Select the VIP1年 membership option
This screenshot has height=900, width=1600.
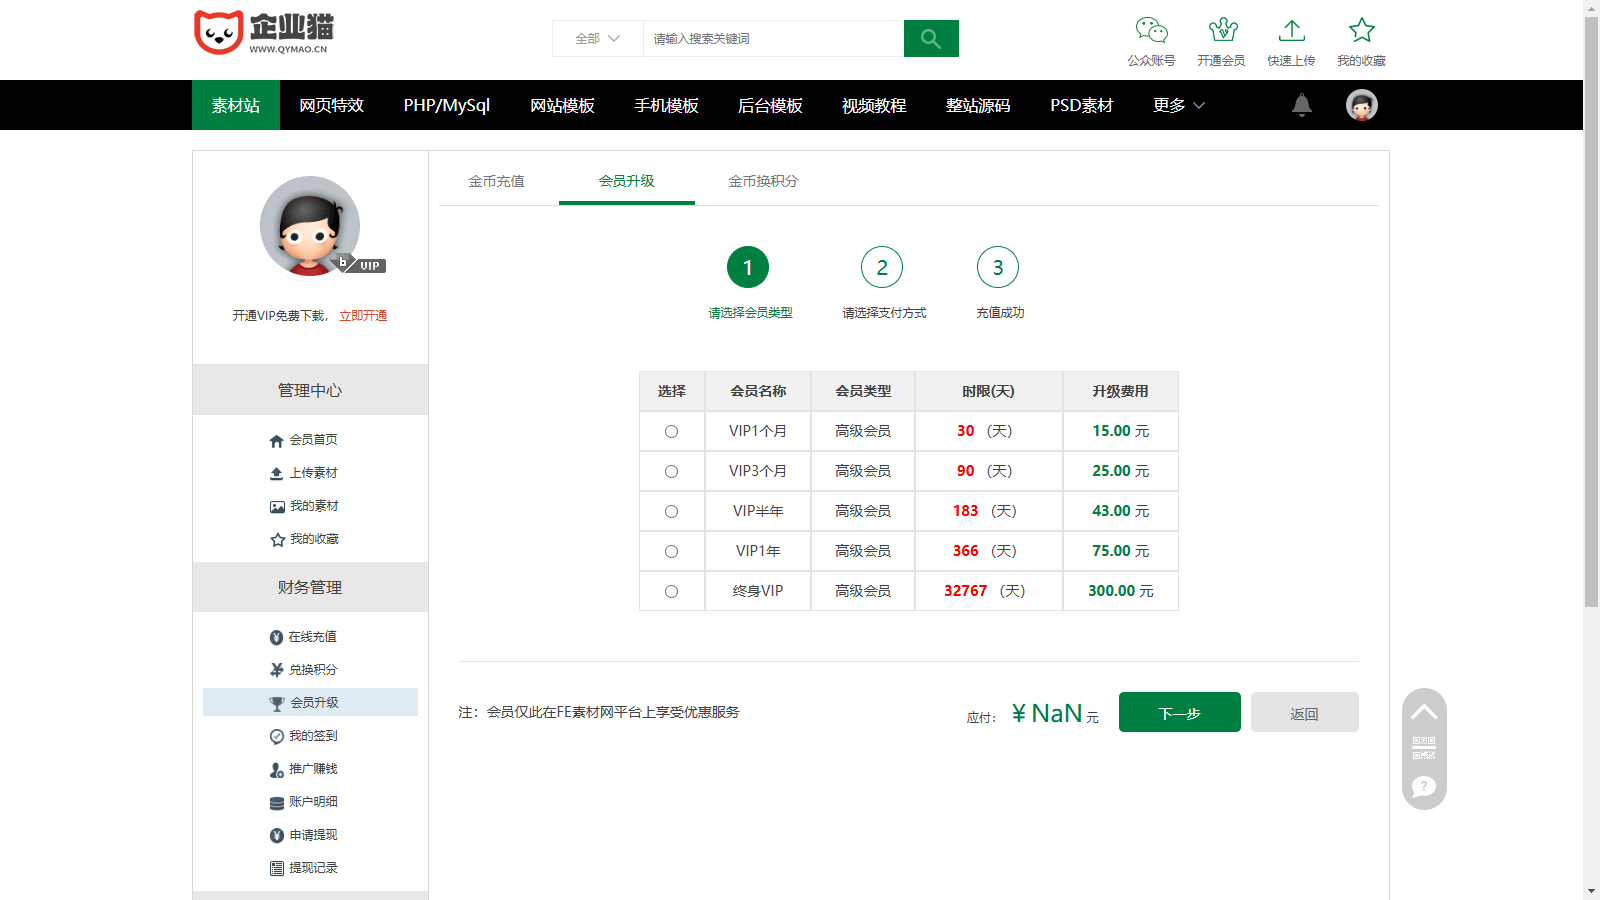pos(672,551)
